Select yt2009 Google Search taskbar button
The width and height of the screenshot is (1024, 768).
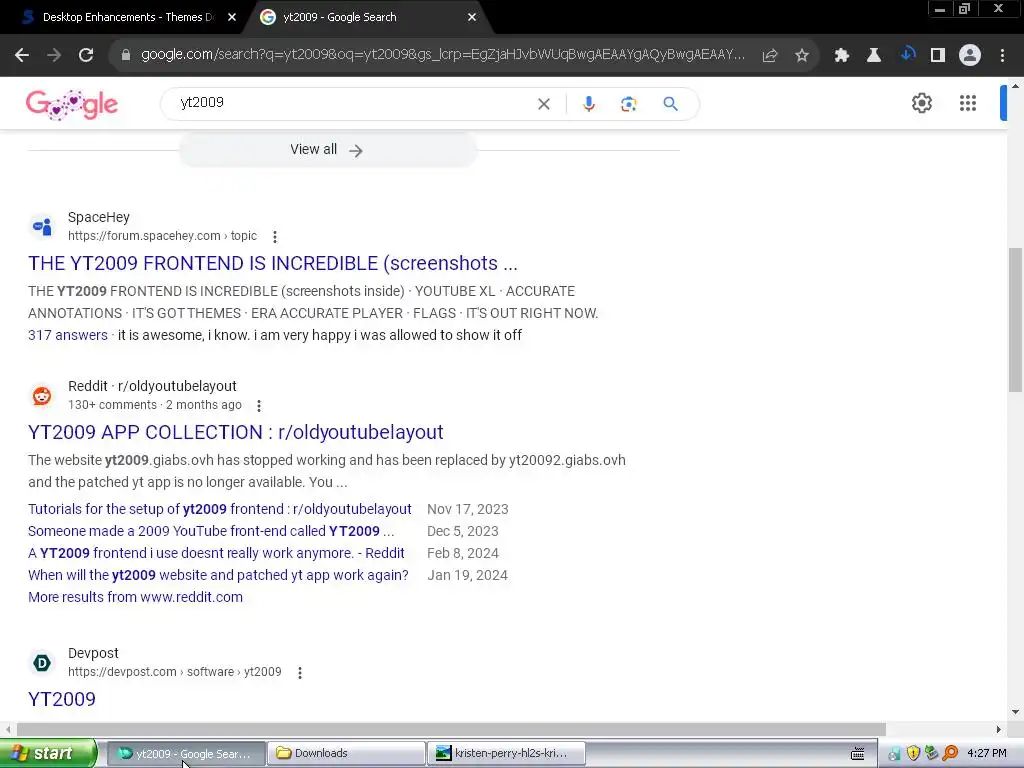(x=185, y=754)
